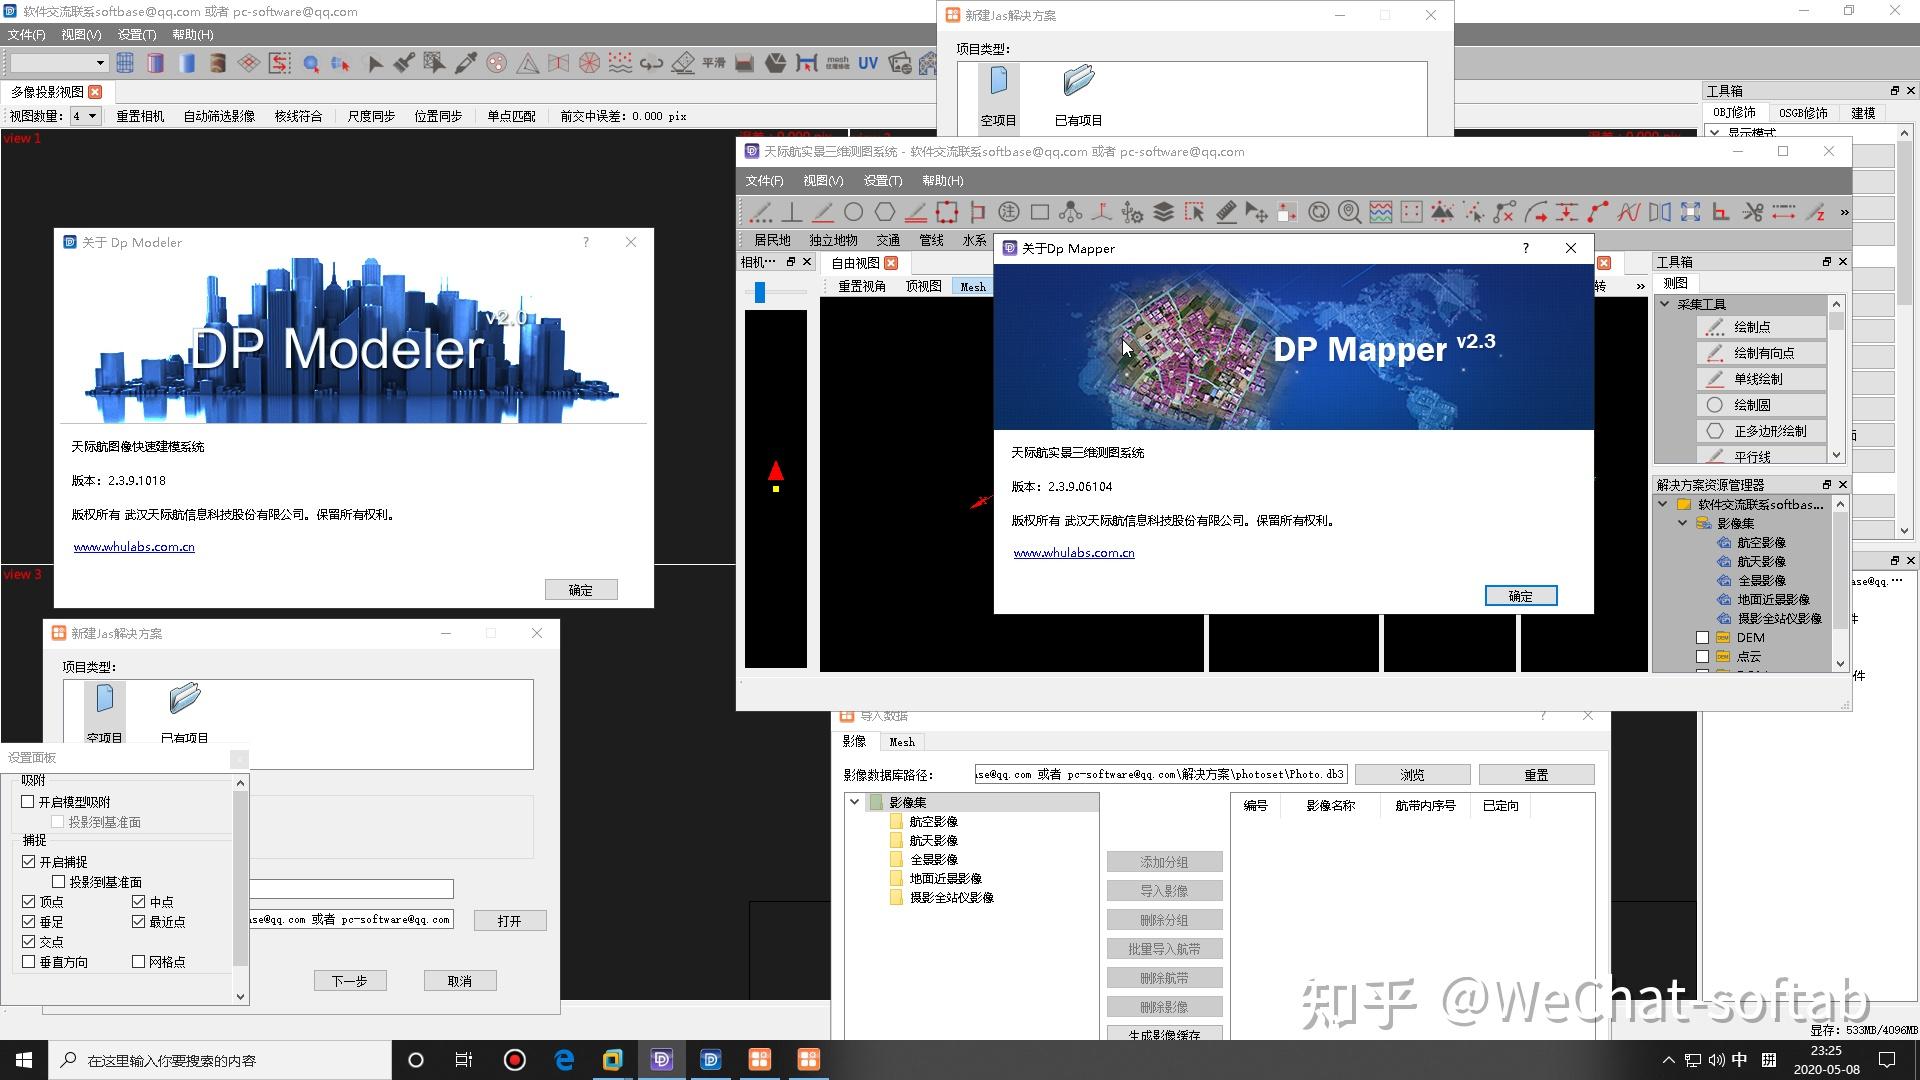The width and height of the screenshot is (1920, 1080).
Task: Click 确定 in Dp Modeler about dialog
Action: pos(581,590)
